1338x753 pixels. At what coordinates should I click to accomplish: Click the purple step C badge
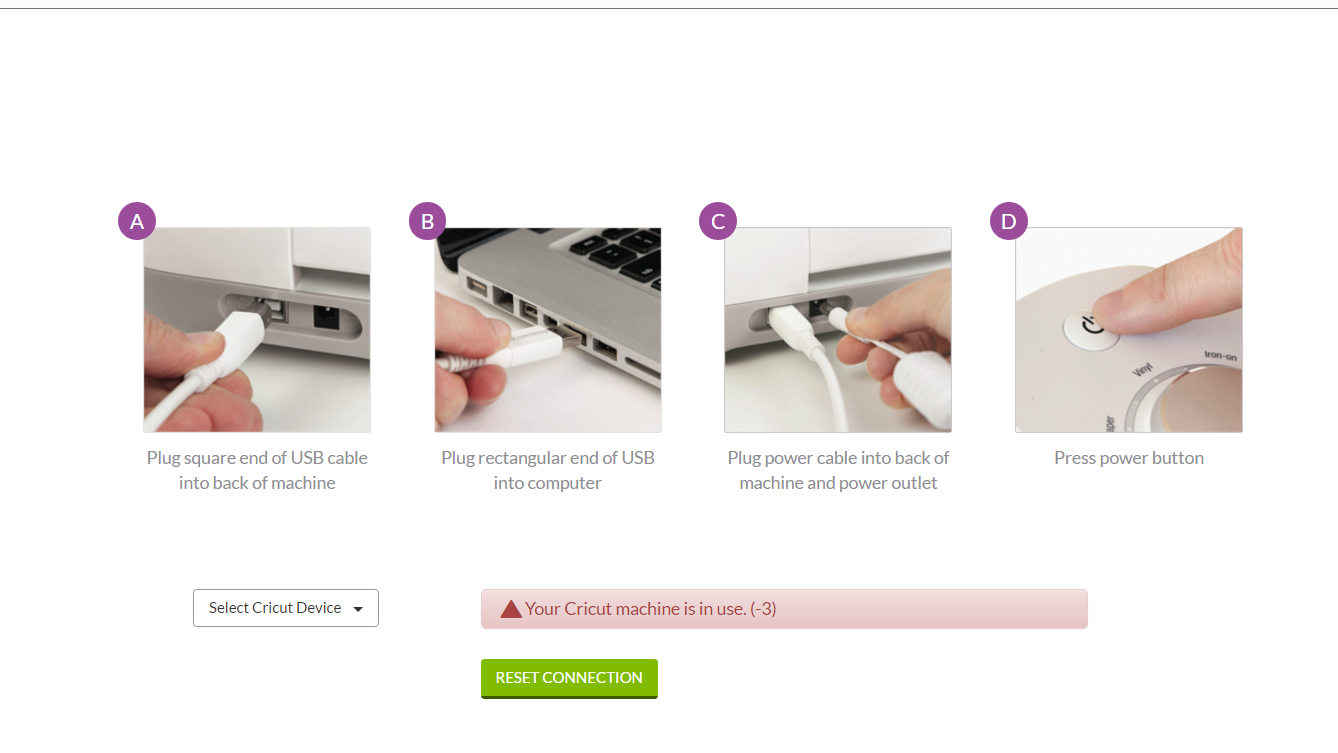[718, 221]
